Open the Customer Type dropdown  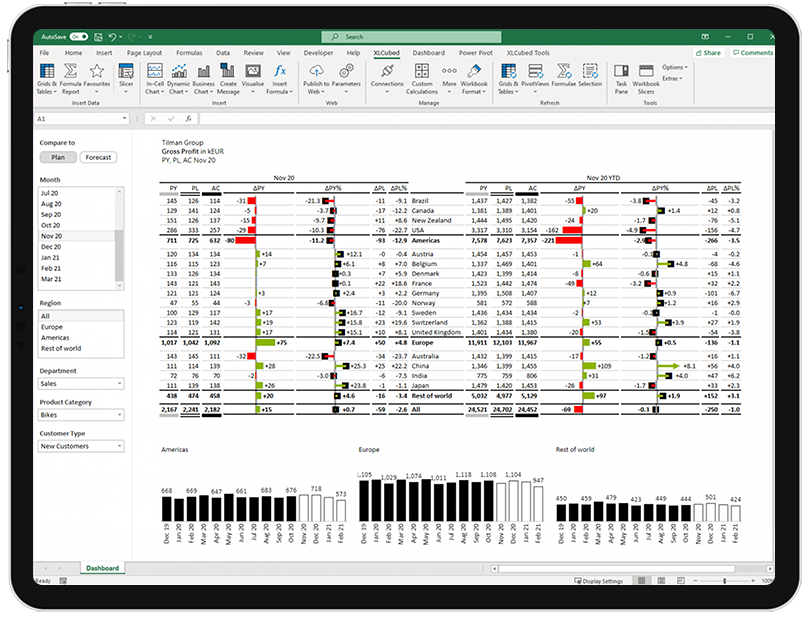coord(81,446)
